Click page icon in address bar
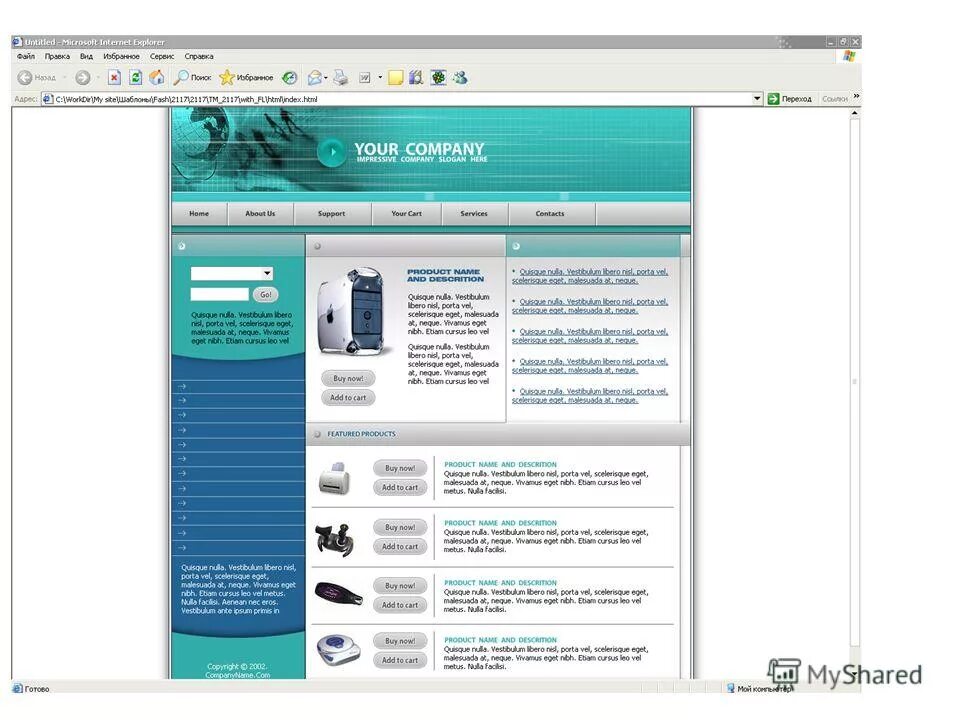The width and height of the screenshot is (960, 720). click(47, 99)
